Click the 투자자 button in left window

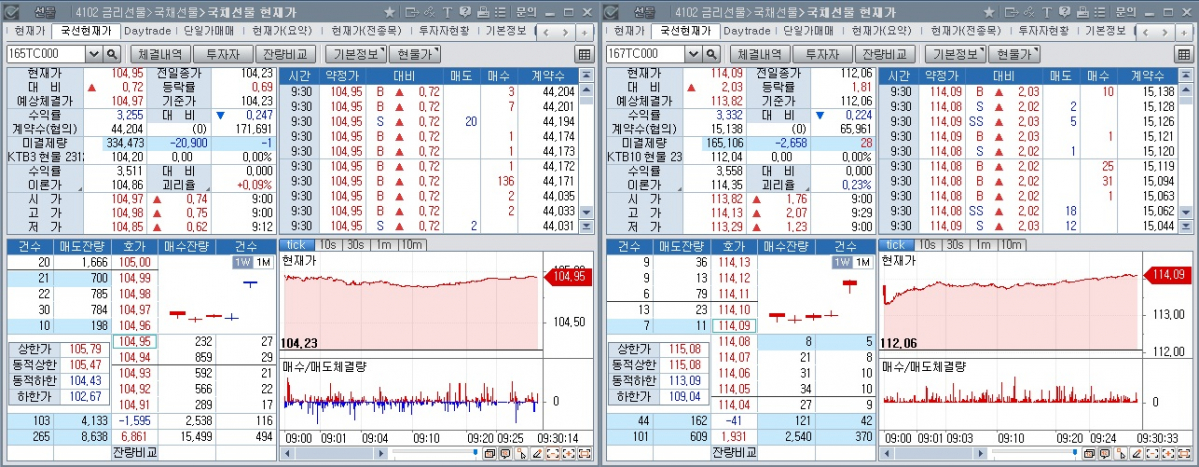tap(223, 54)
